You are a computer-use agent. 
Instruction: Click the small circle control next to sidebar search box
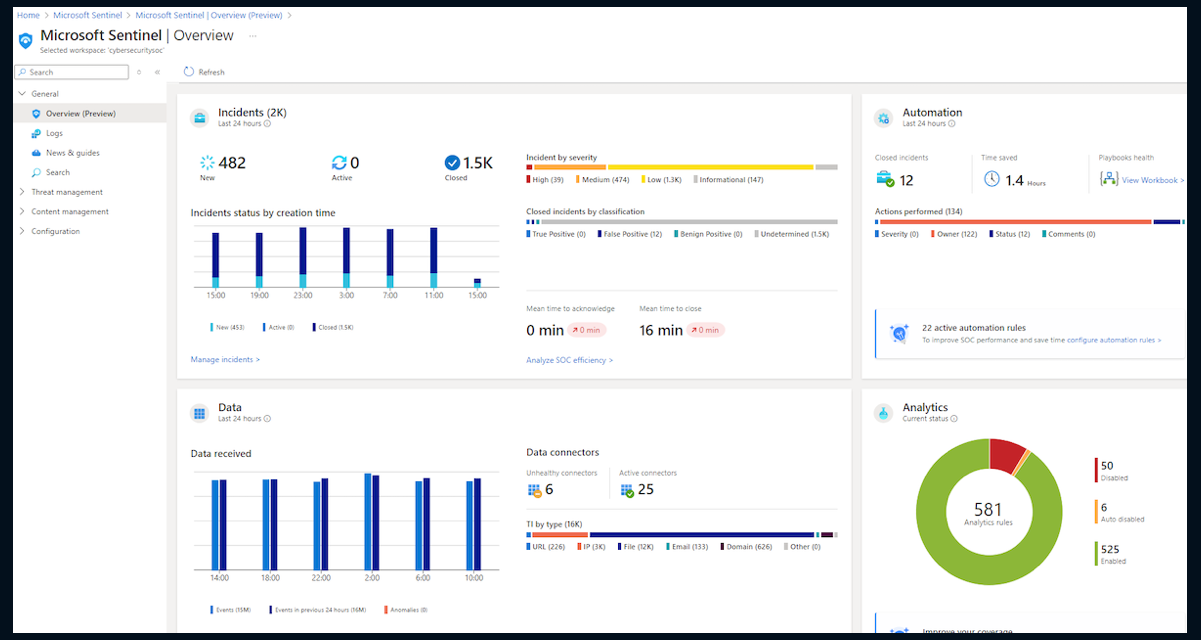(x=139, y=72)
